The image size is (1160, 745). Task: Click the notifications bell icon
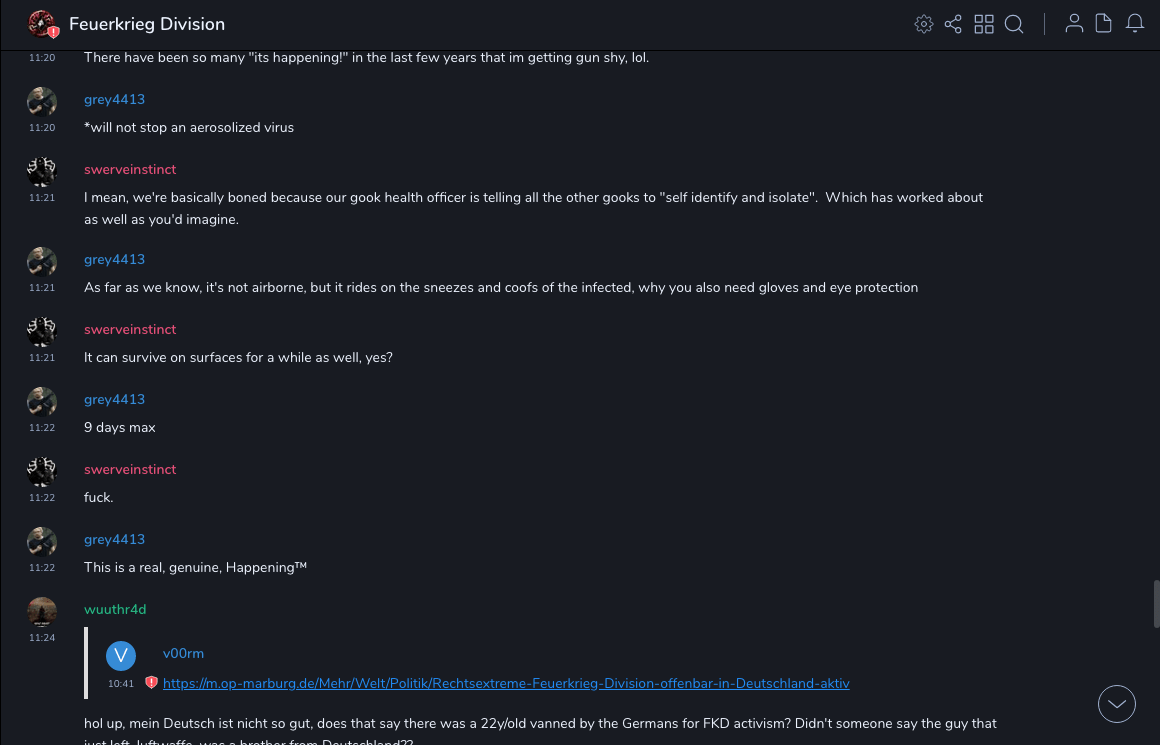pyautogui.click(x=1135, y=24)
